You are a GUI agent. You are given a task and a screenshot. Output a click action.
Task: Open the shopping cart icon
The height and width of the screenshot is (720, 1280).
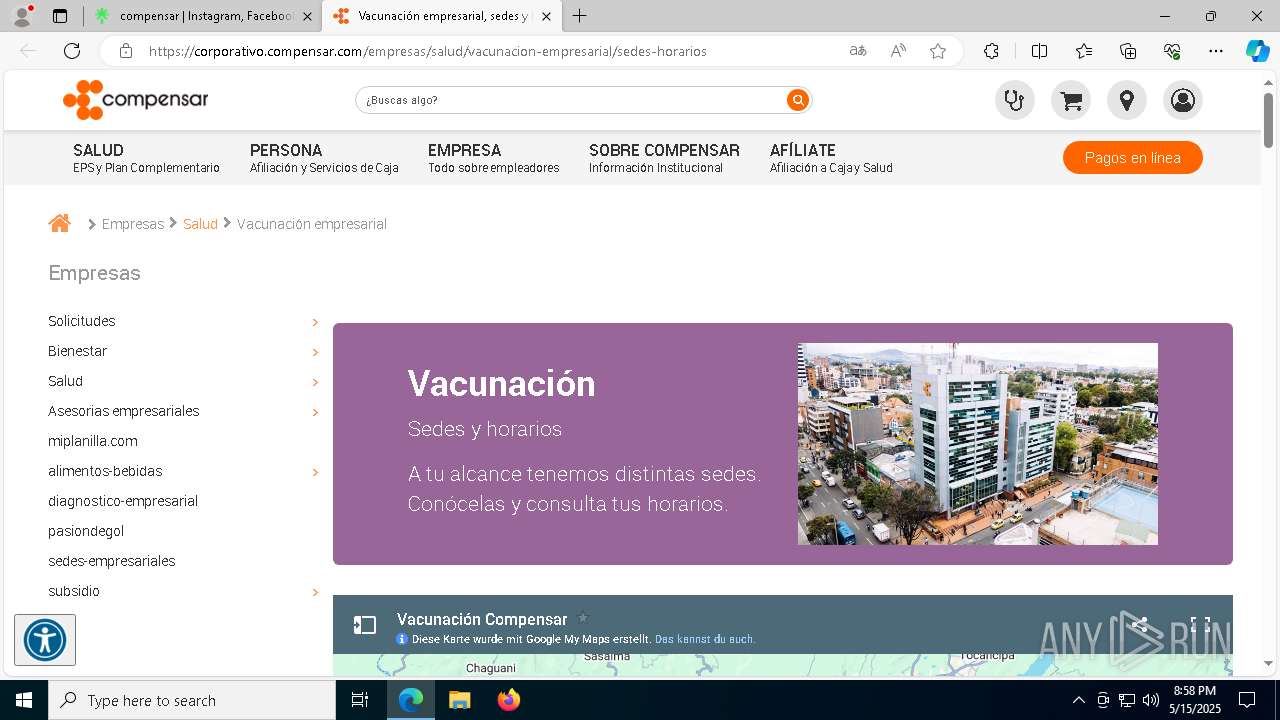point(1071,100)
